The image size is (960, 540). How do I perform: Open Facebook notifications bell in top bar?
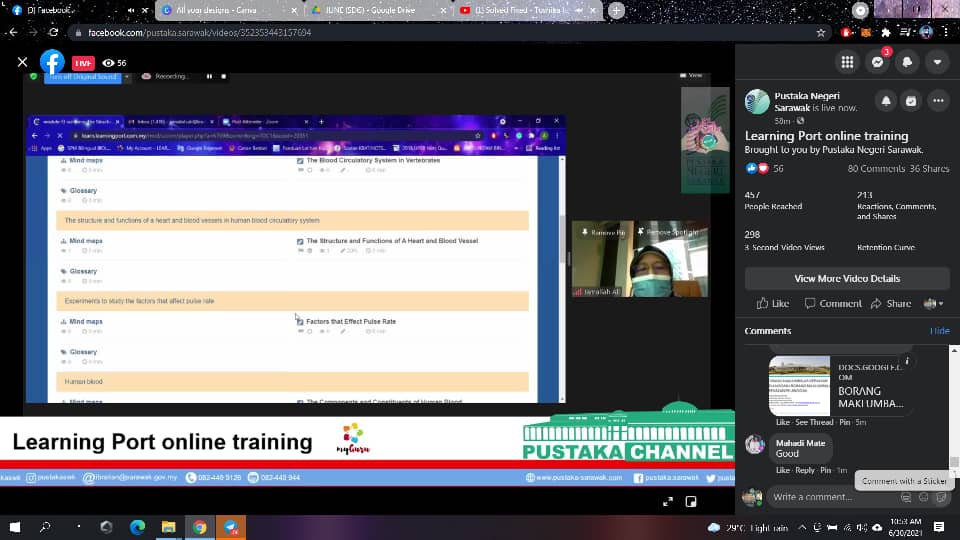[907, 62]
